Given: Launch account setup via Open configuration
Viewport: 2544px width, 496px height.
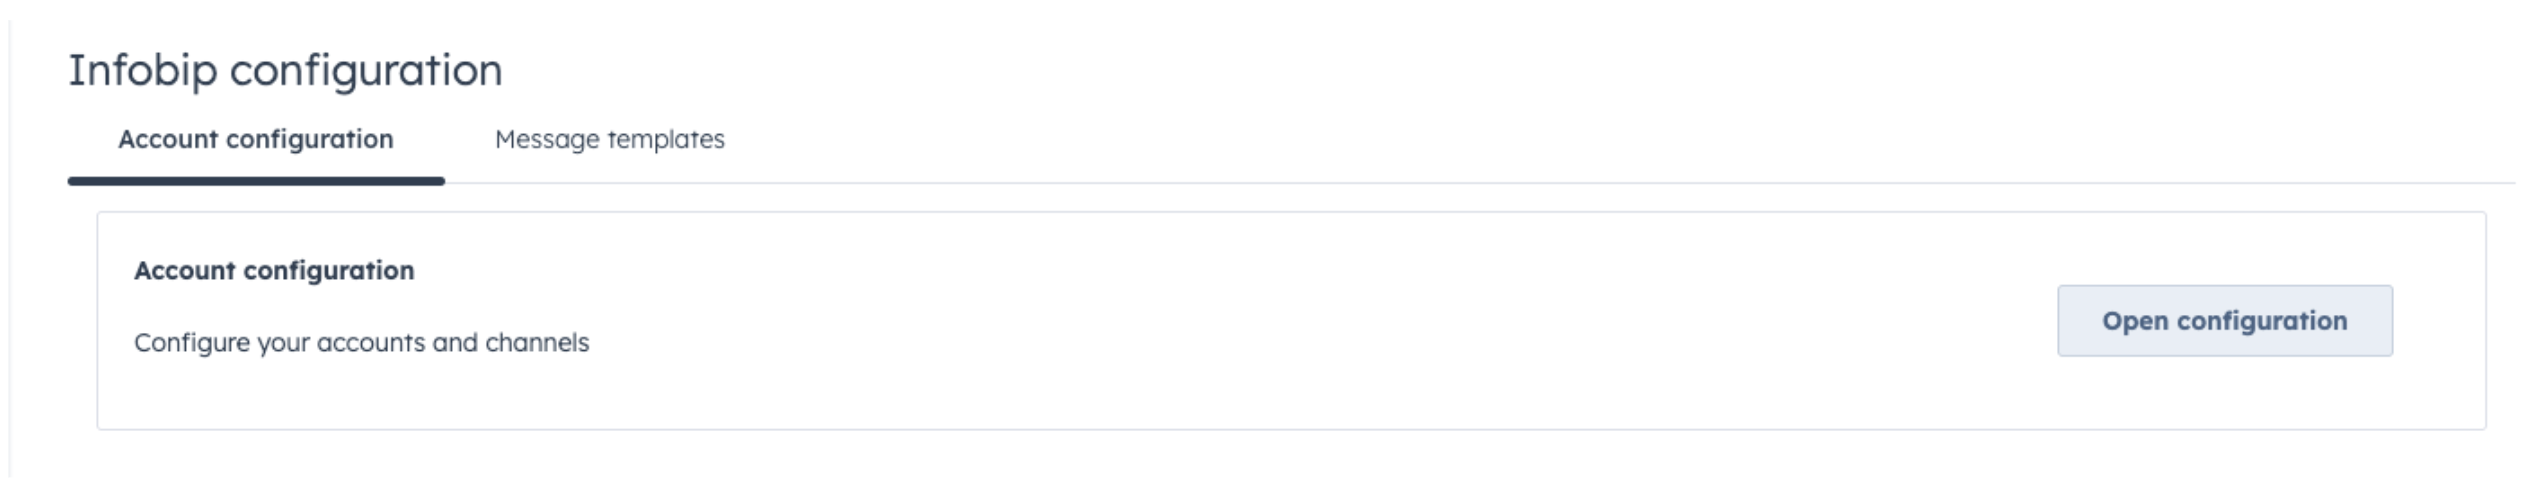Looking at the screenshot, I should click(2224, 321).
